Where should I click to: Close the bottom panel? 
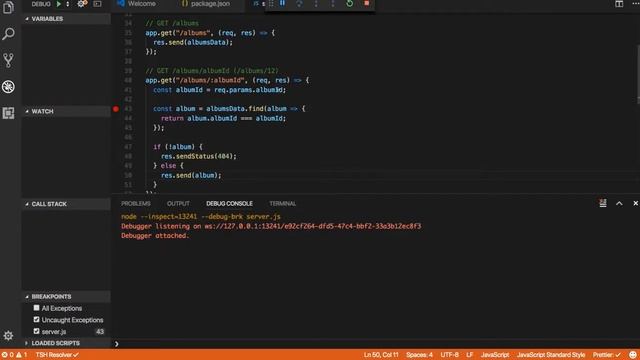click(635, 203)
